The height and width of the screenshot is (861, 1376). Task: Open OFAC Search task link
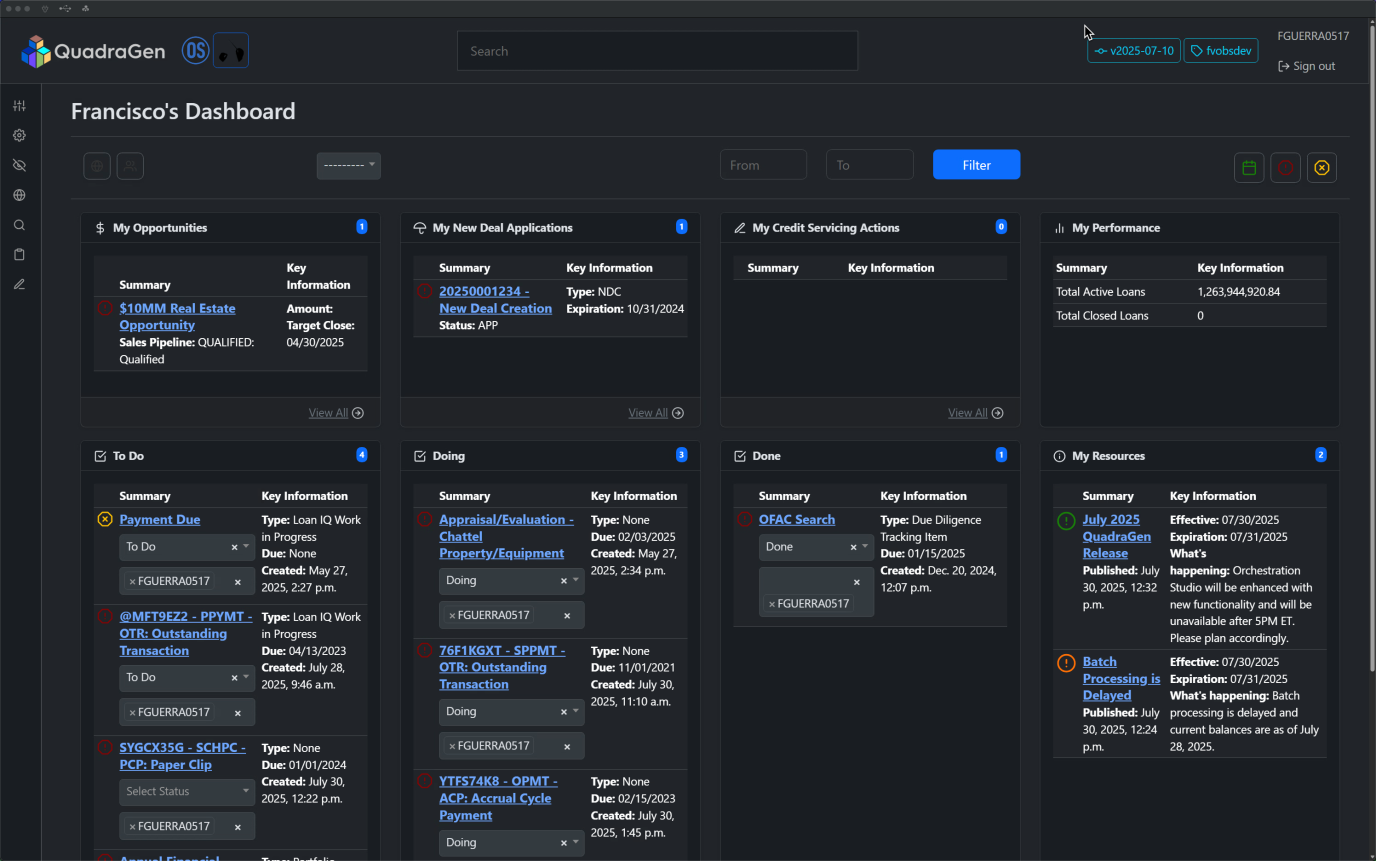tap(797, 520)
